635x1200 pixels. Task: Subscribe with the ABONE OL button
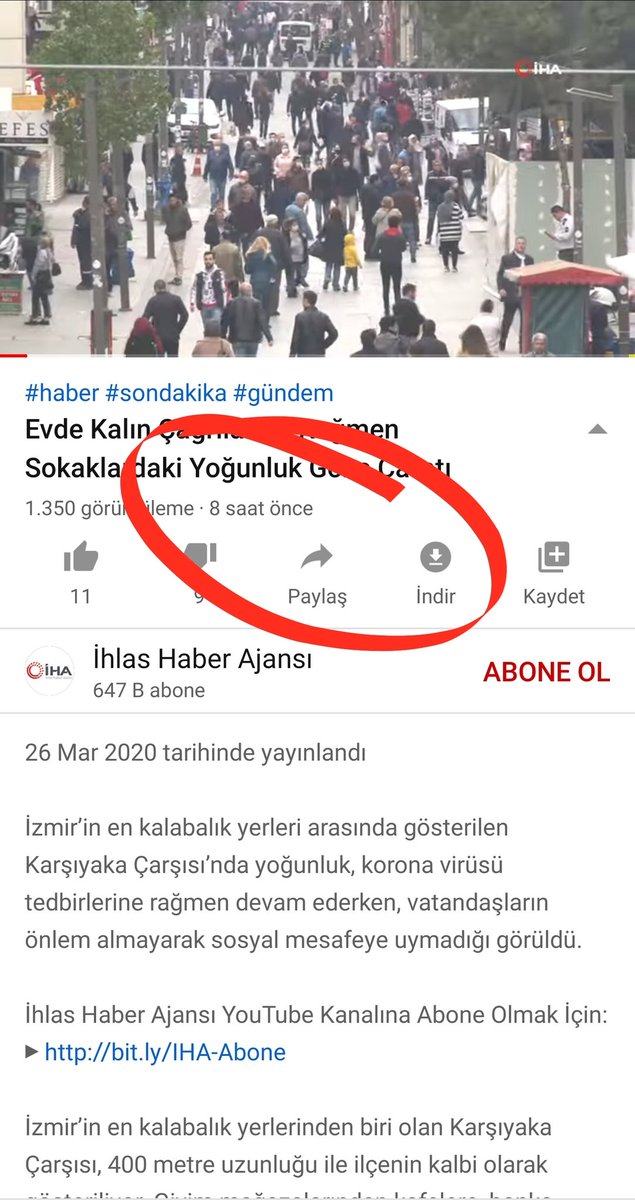pyautogui.click(x=546, y=672)
